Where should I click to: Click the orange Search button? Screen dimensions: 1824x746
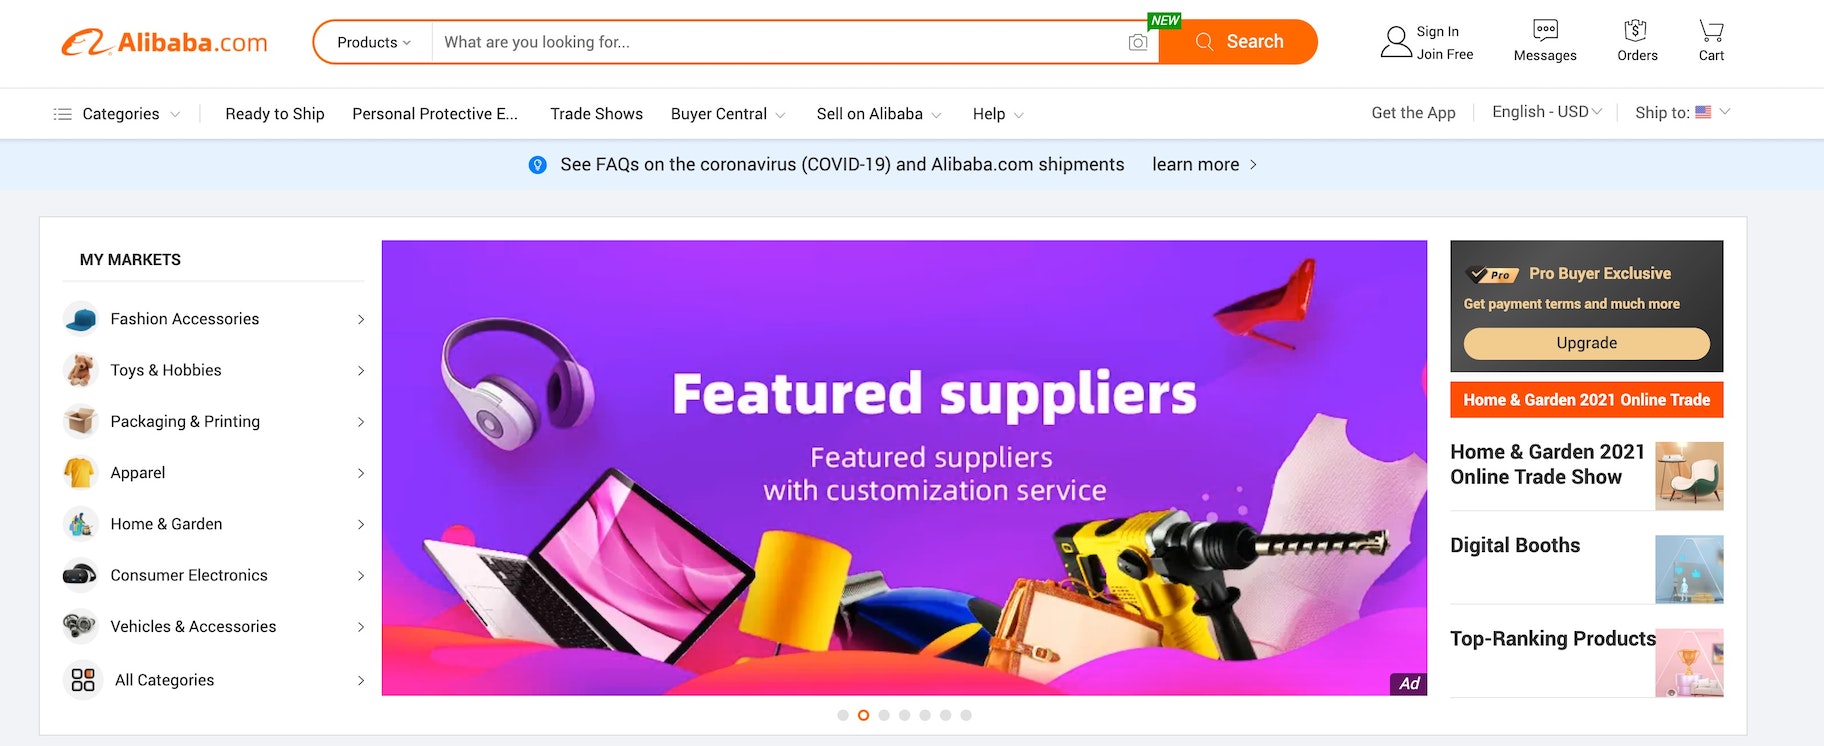point(1238,42)
